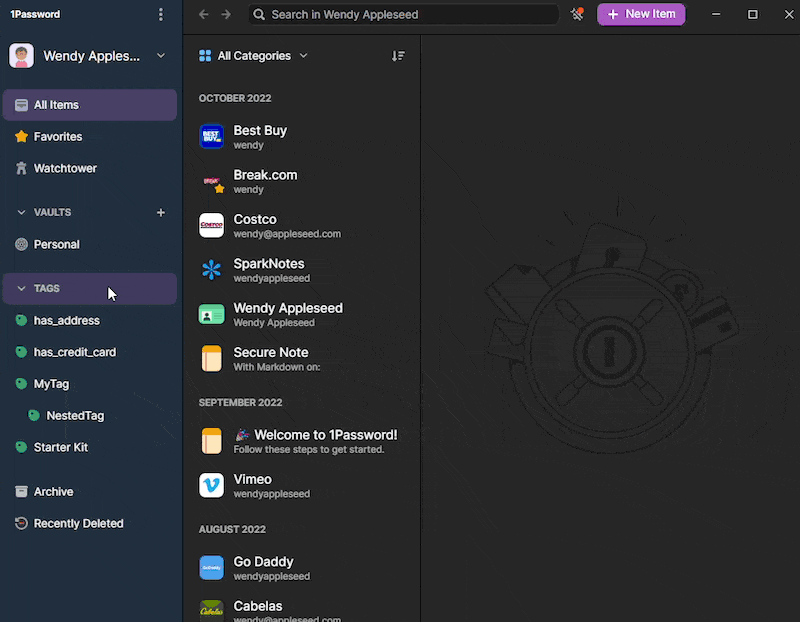Select Favorites in the sidebar
This screenshot has height=622, width=800.
click(58, 136)
